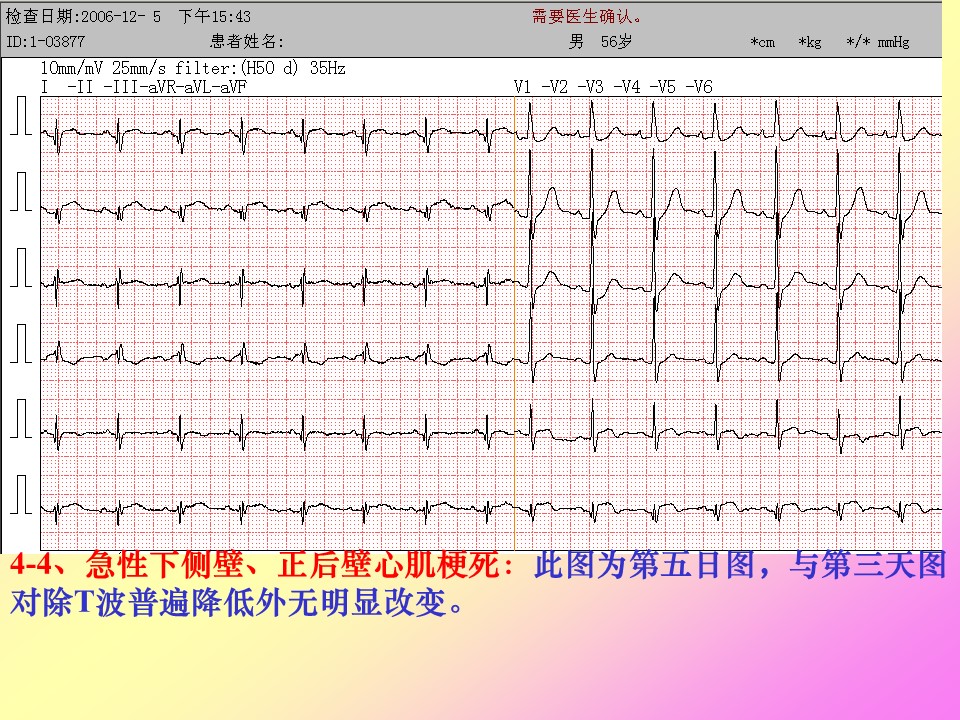The image size is (960, 720).
Task: Click the exam date text 检查日期:2006-12- 5
Action: pyautogui.click(x=83, y=17)
